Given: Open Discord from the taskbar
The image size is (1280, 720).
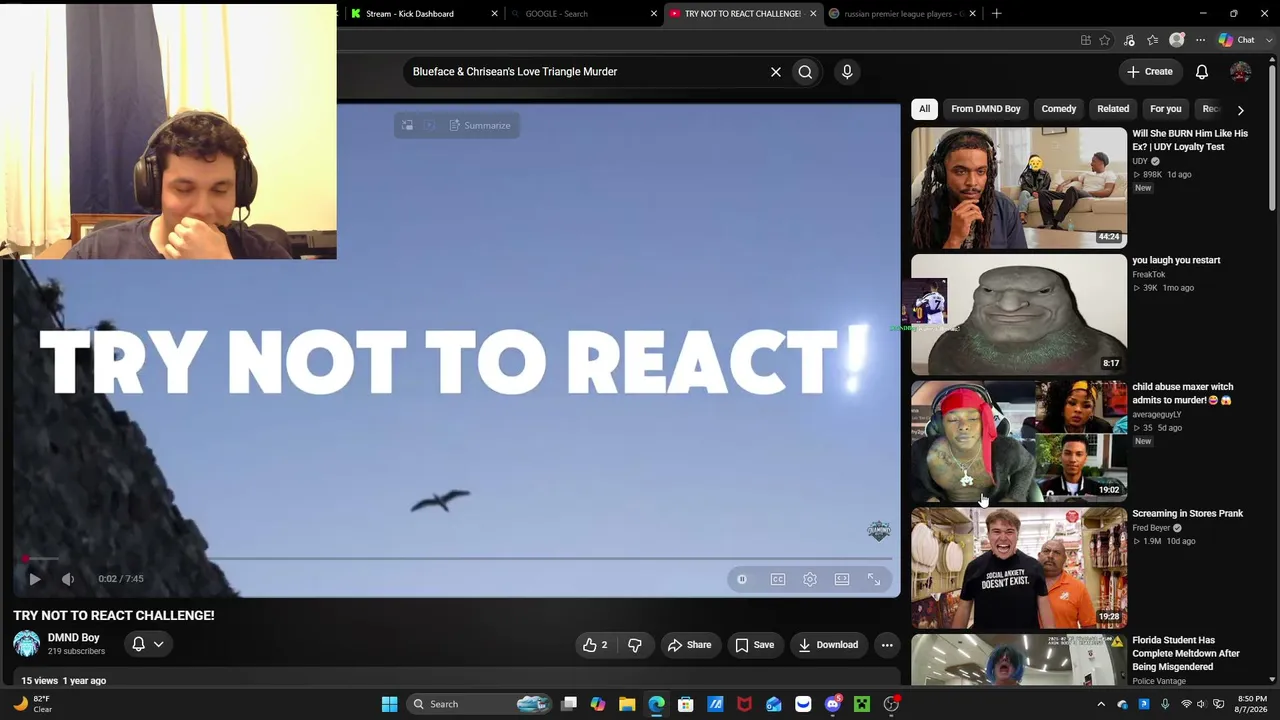Looking at the screenshot, I should click(833, 704).
